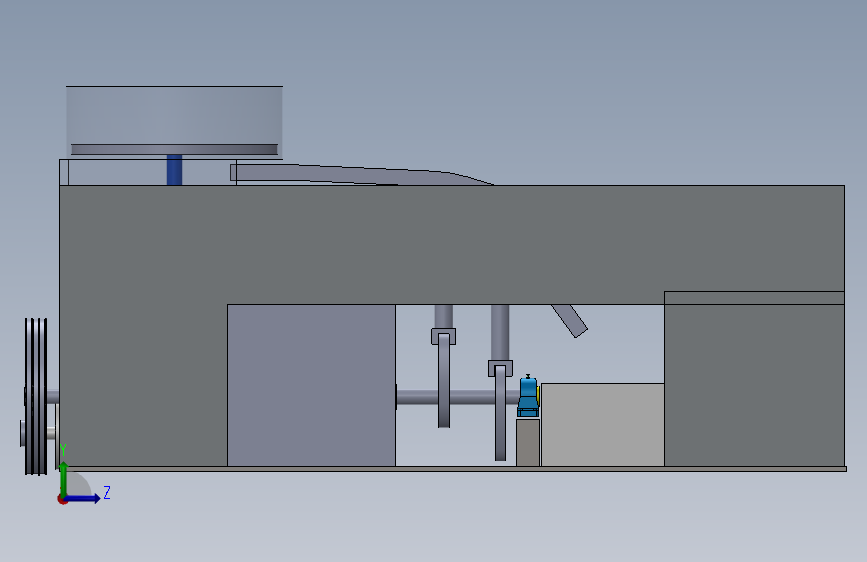Select the dark disc plate inside the hopper
Image resolution: width=867 pixels, height=562 pixels.
[x=174, y=149]
